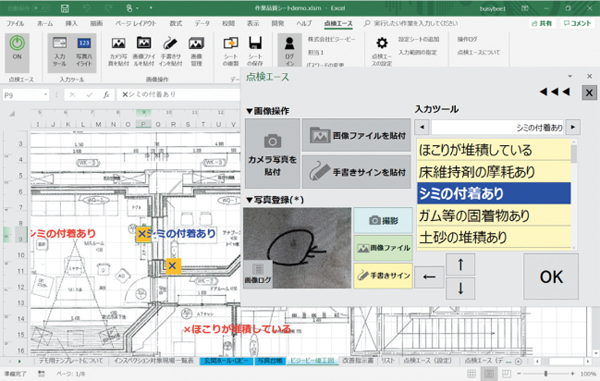Image resolution: width=600 pixels, height=381 pixels.
Task: Click 入力範囲の指定
Action: (x=417, y=52)
